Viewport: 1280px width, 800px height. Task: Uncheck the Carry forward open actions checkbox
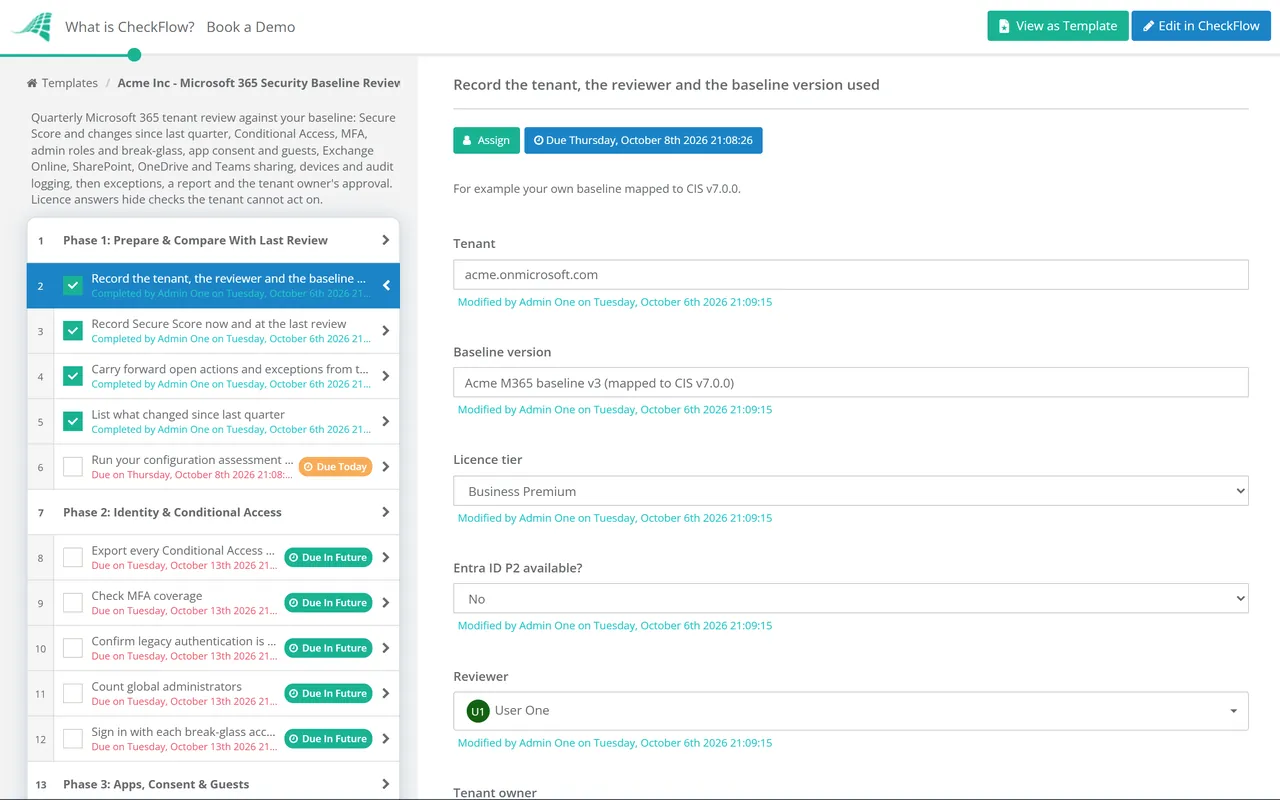point(73,376)
